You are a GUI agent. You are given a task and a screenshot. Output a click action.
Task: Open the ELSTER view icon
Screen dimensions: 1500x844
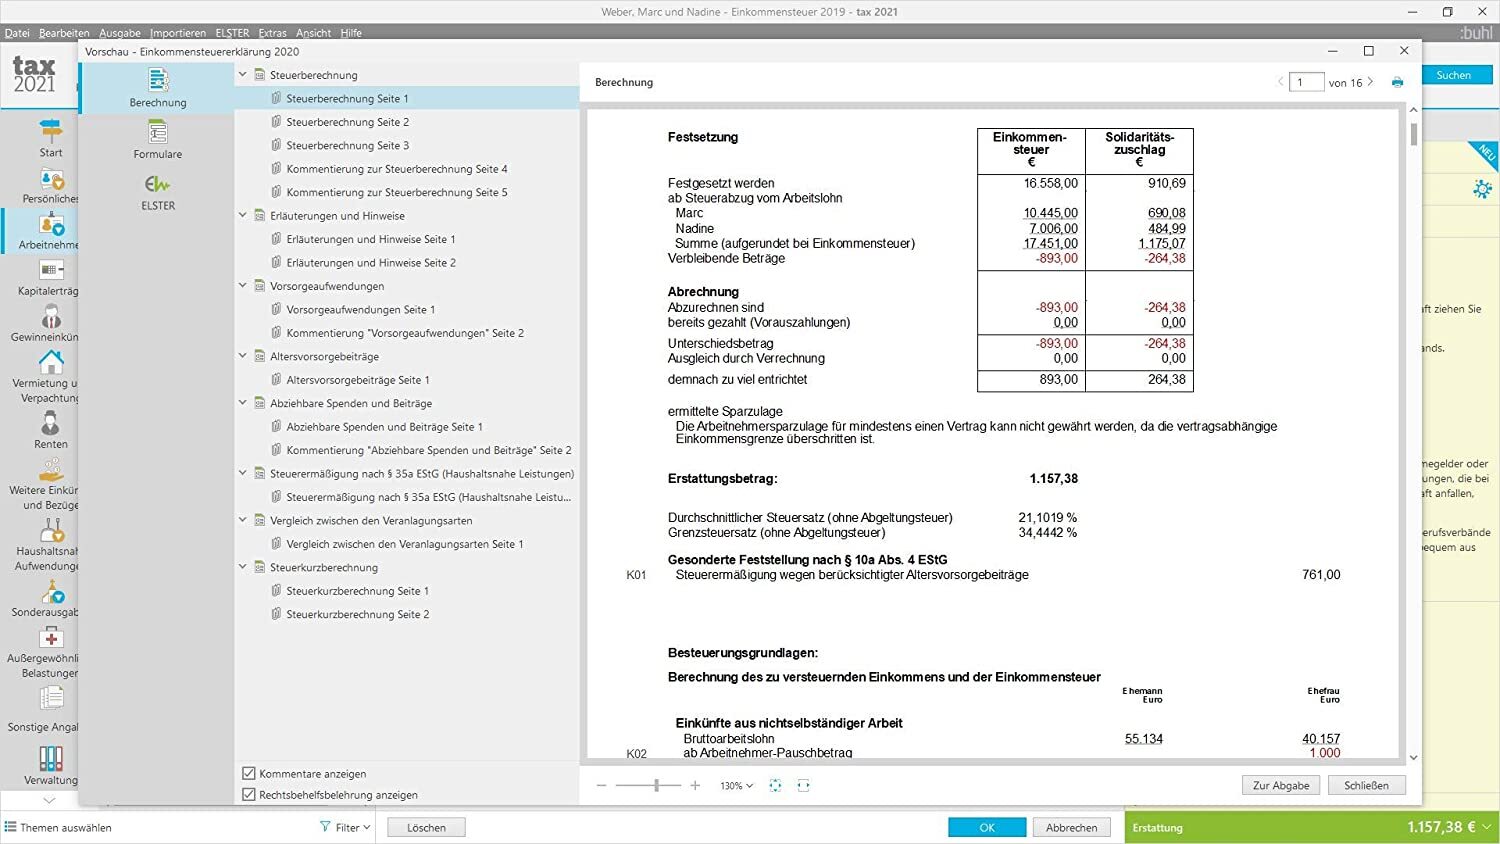(158, 184)
